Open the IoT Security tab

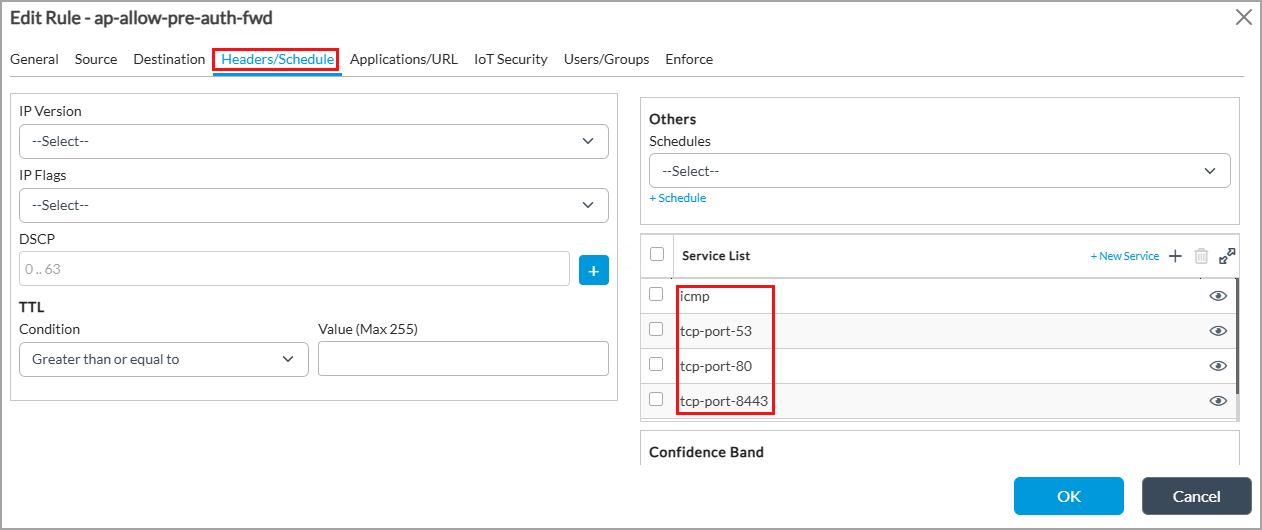click(511, 59)
